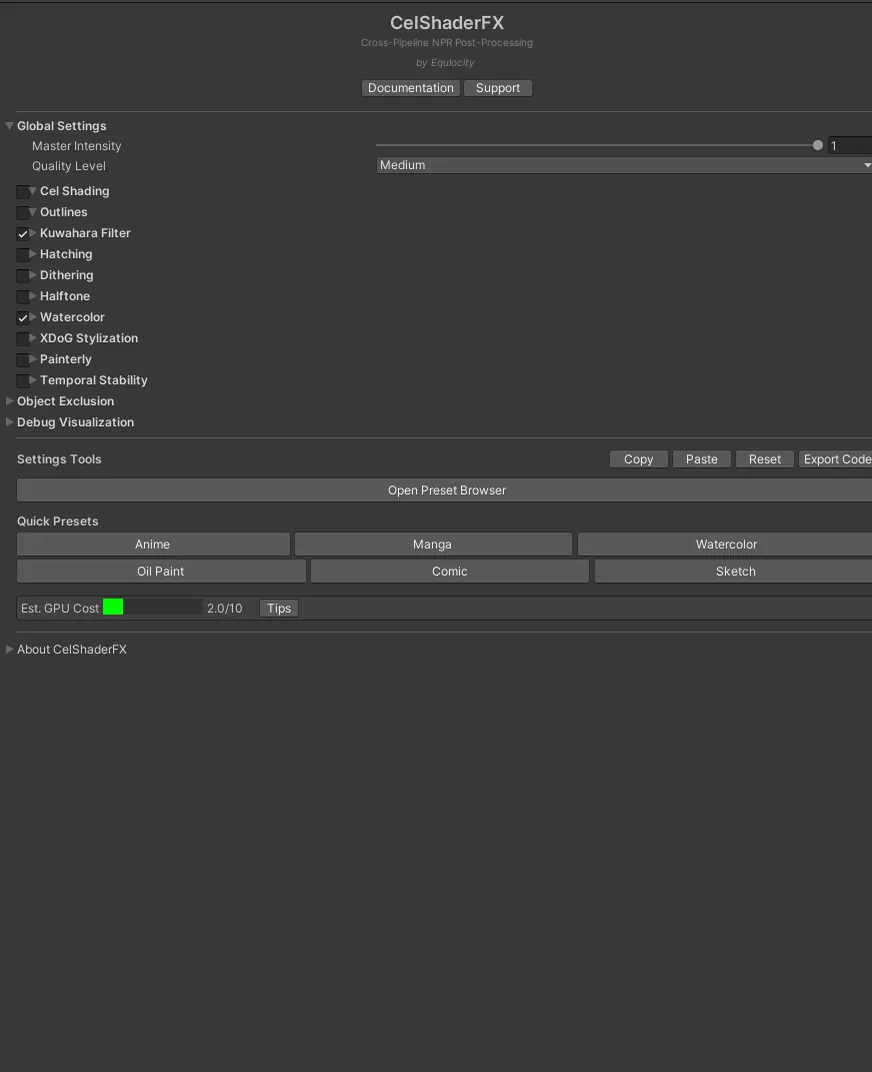Apply the Comic quick preset
The width and height of the screenshot is (872, 1072).
click(449, 571)
